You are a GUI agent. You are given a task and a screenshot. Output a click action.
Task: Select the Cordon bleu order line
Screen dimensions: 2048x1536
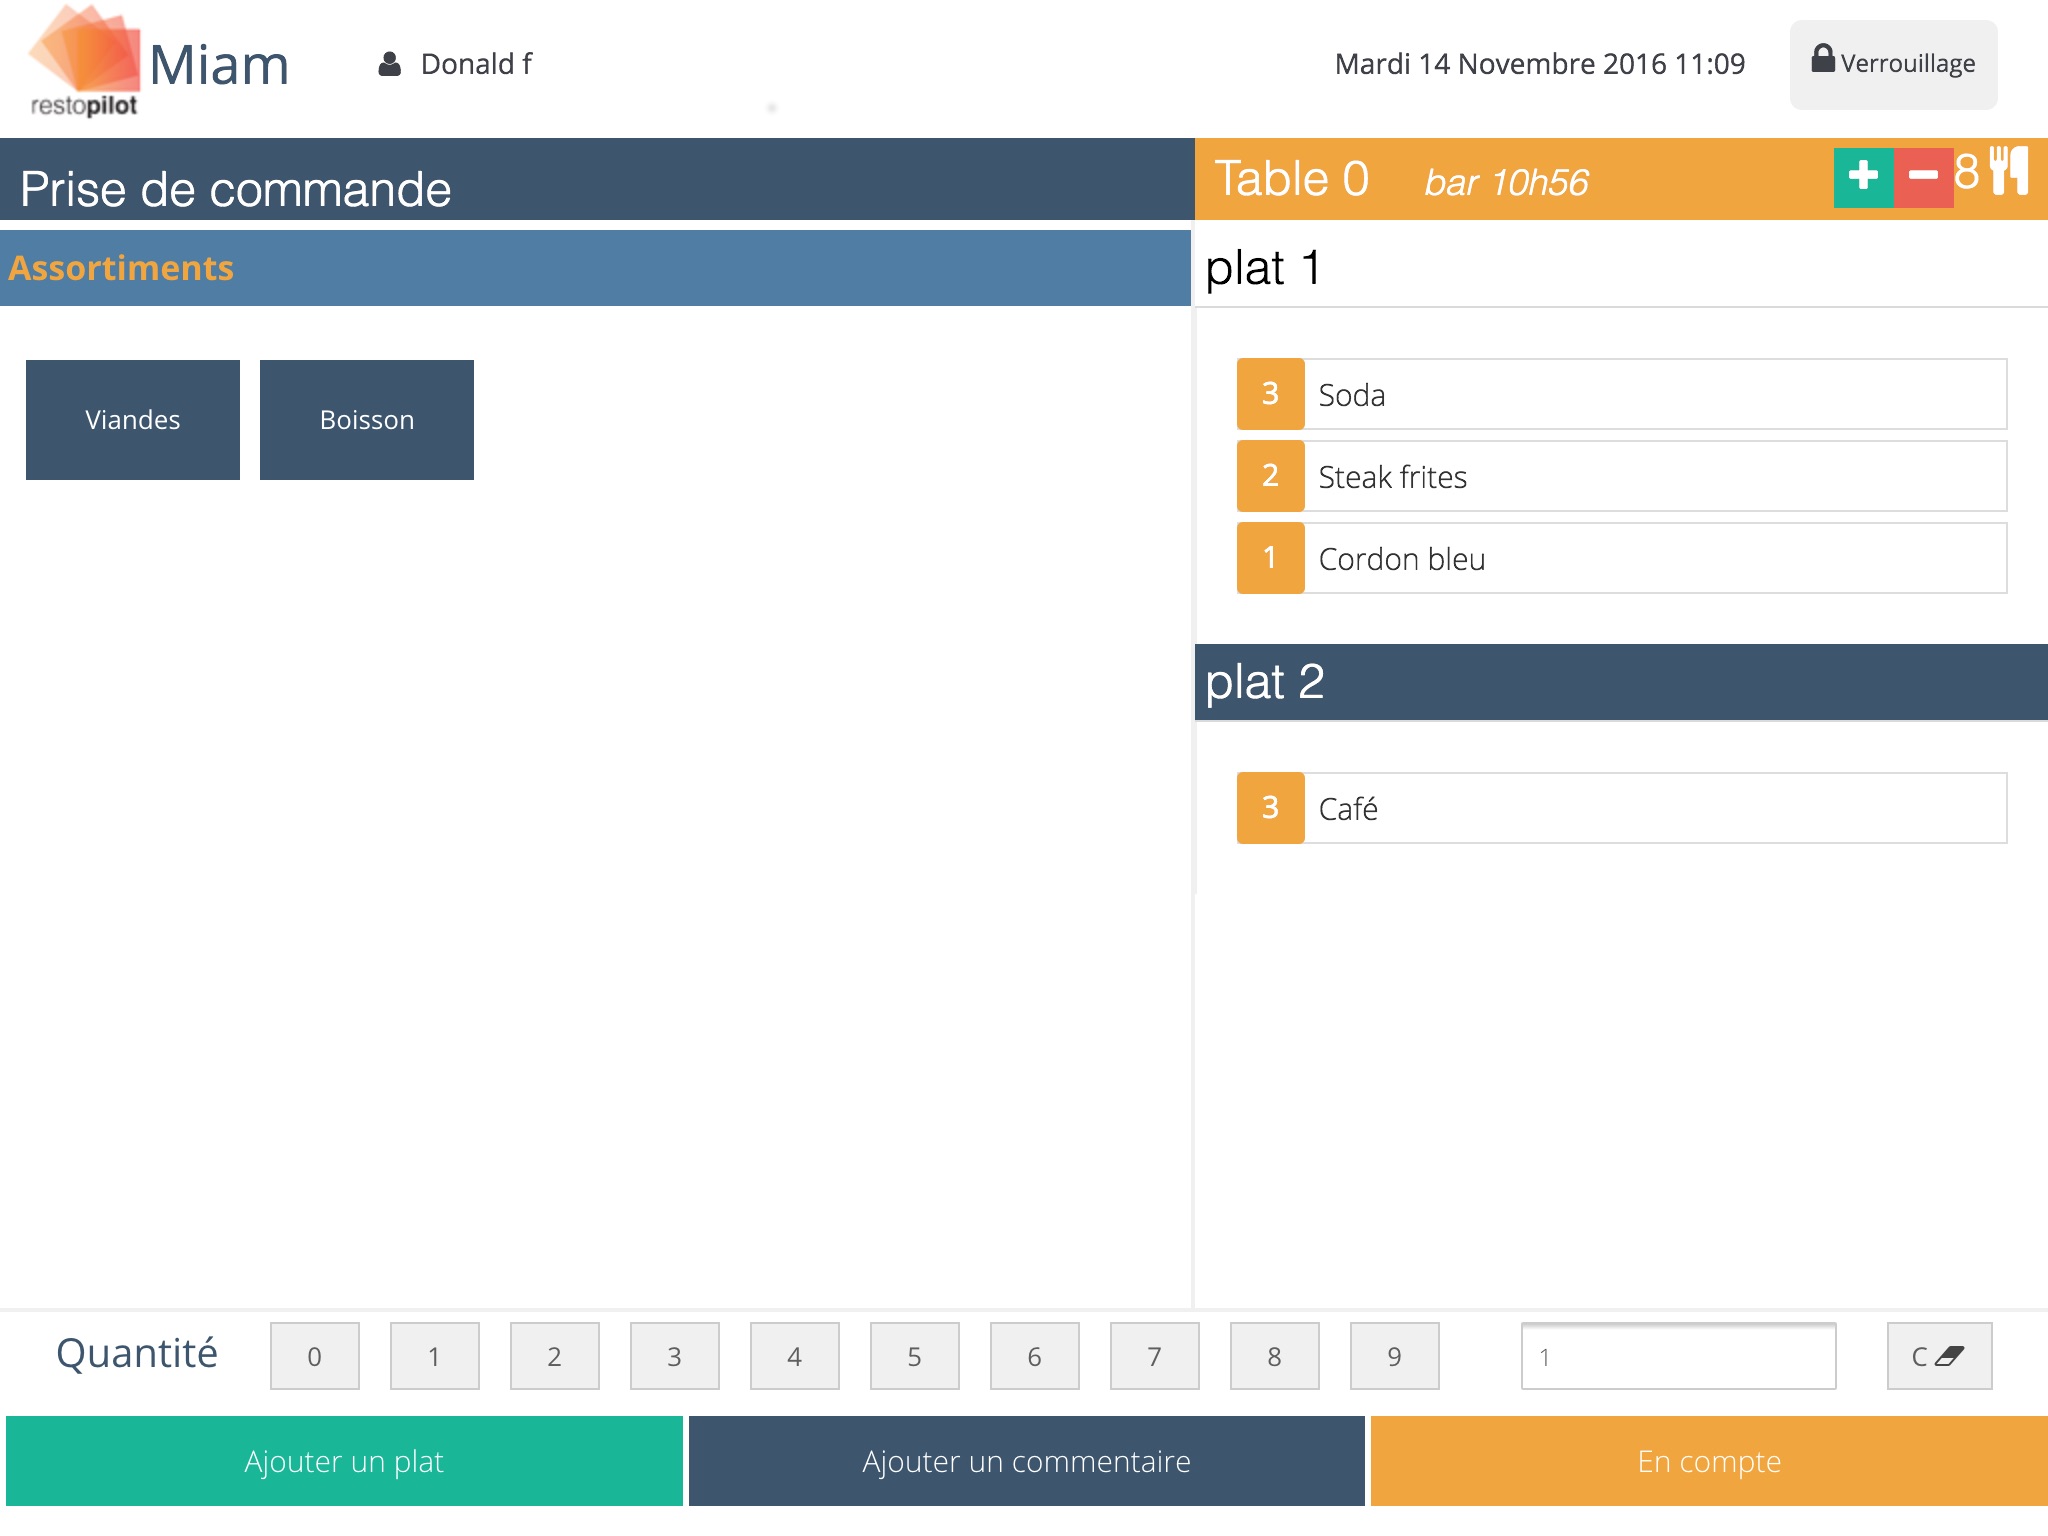[1621, 558]
